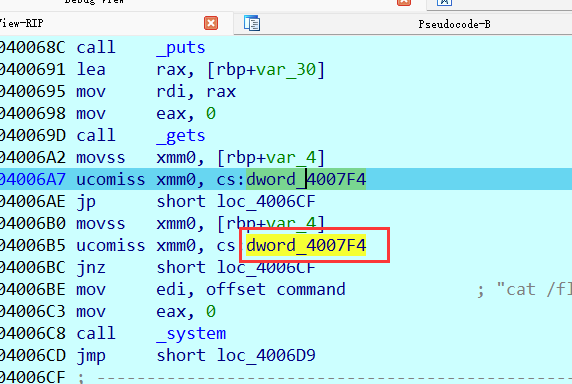Switch to the Pseudocode-B tab

[454, 24]
